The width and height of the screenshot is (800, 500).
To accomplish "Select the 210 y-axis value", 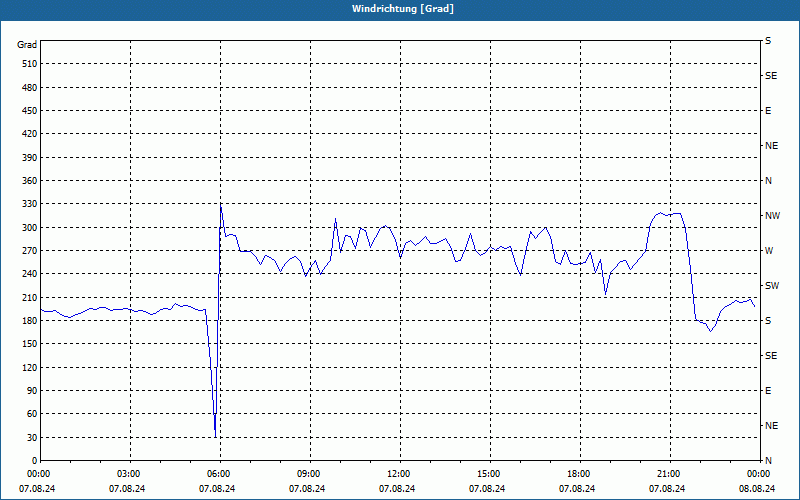I will pos(30,297).
